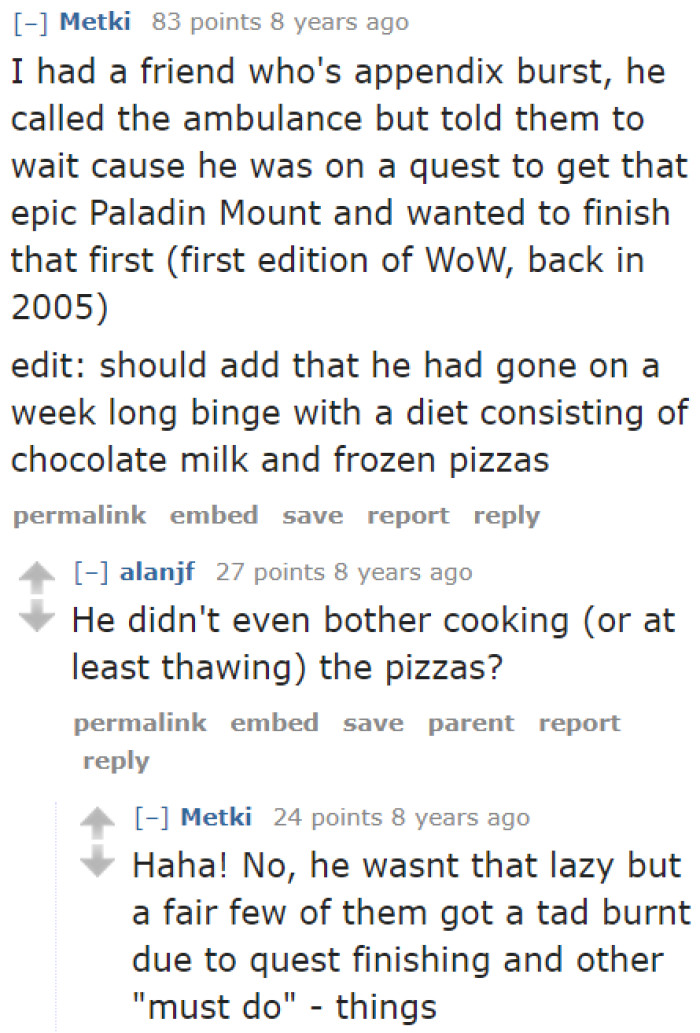The image size is (700, 1033).
Task: Save alanjf's comment
Action: point(373,722)
